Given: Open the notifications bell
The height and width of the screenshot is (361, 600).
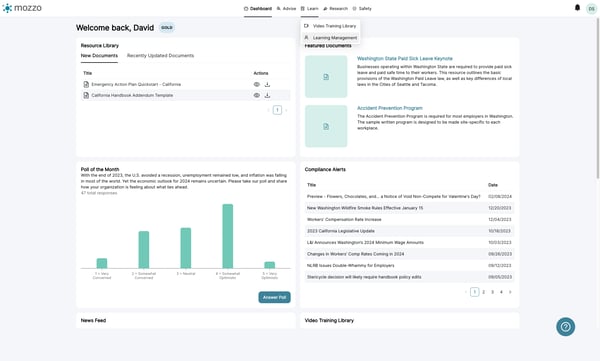Looking at the screenshot, I should click(577, 8).
